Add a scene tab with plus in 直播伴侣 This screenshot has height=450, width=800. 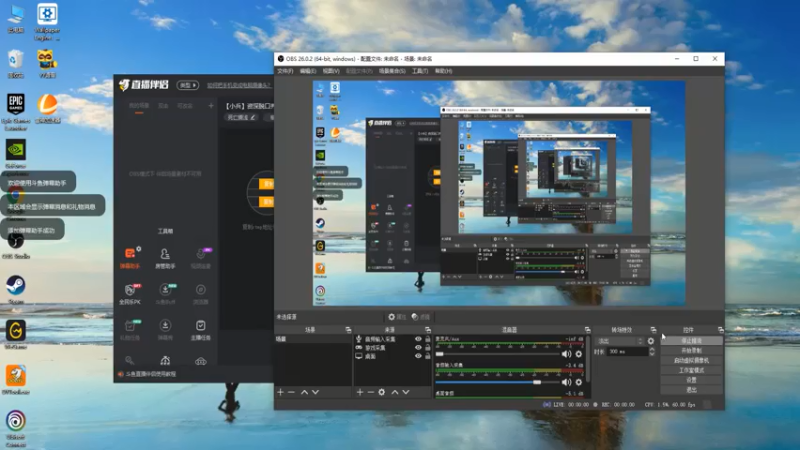(211, 106)
